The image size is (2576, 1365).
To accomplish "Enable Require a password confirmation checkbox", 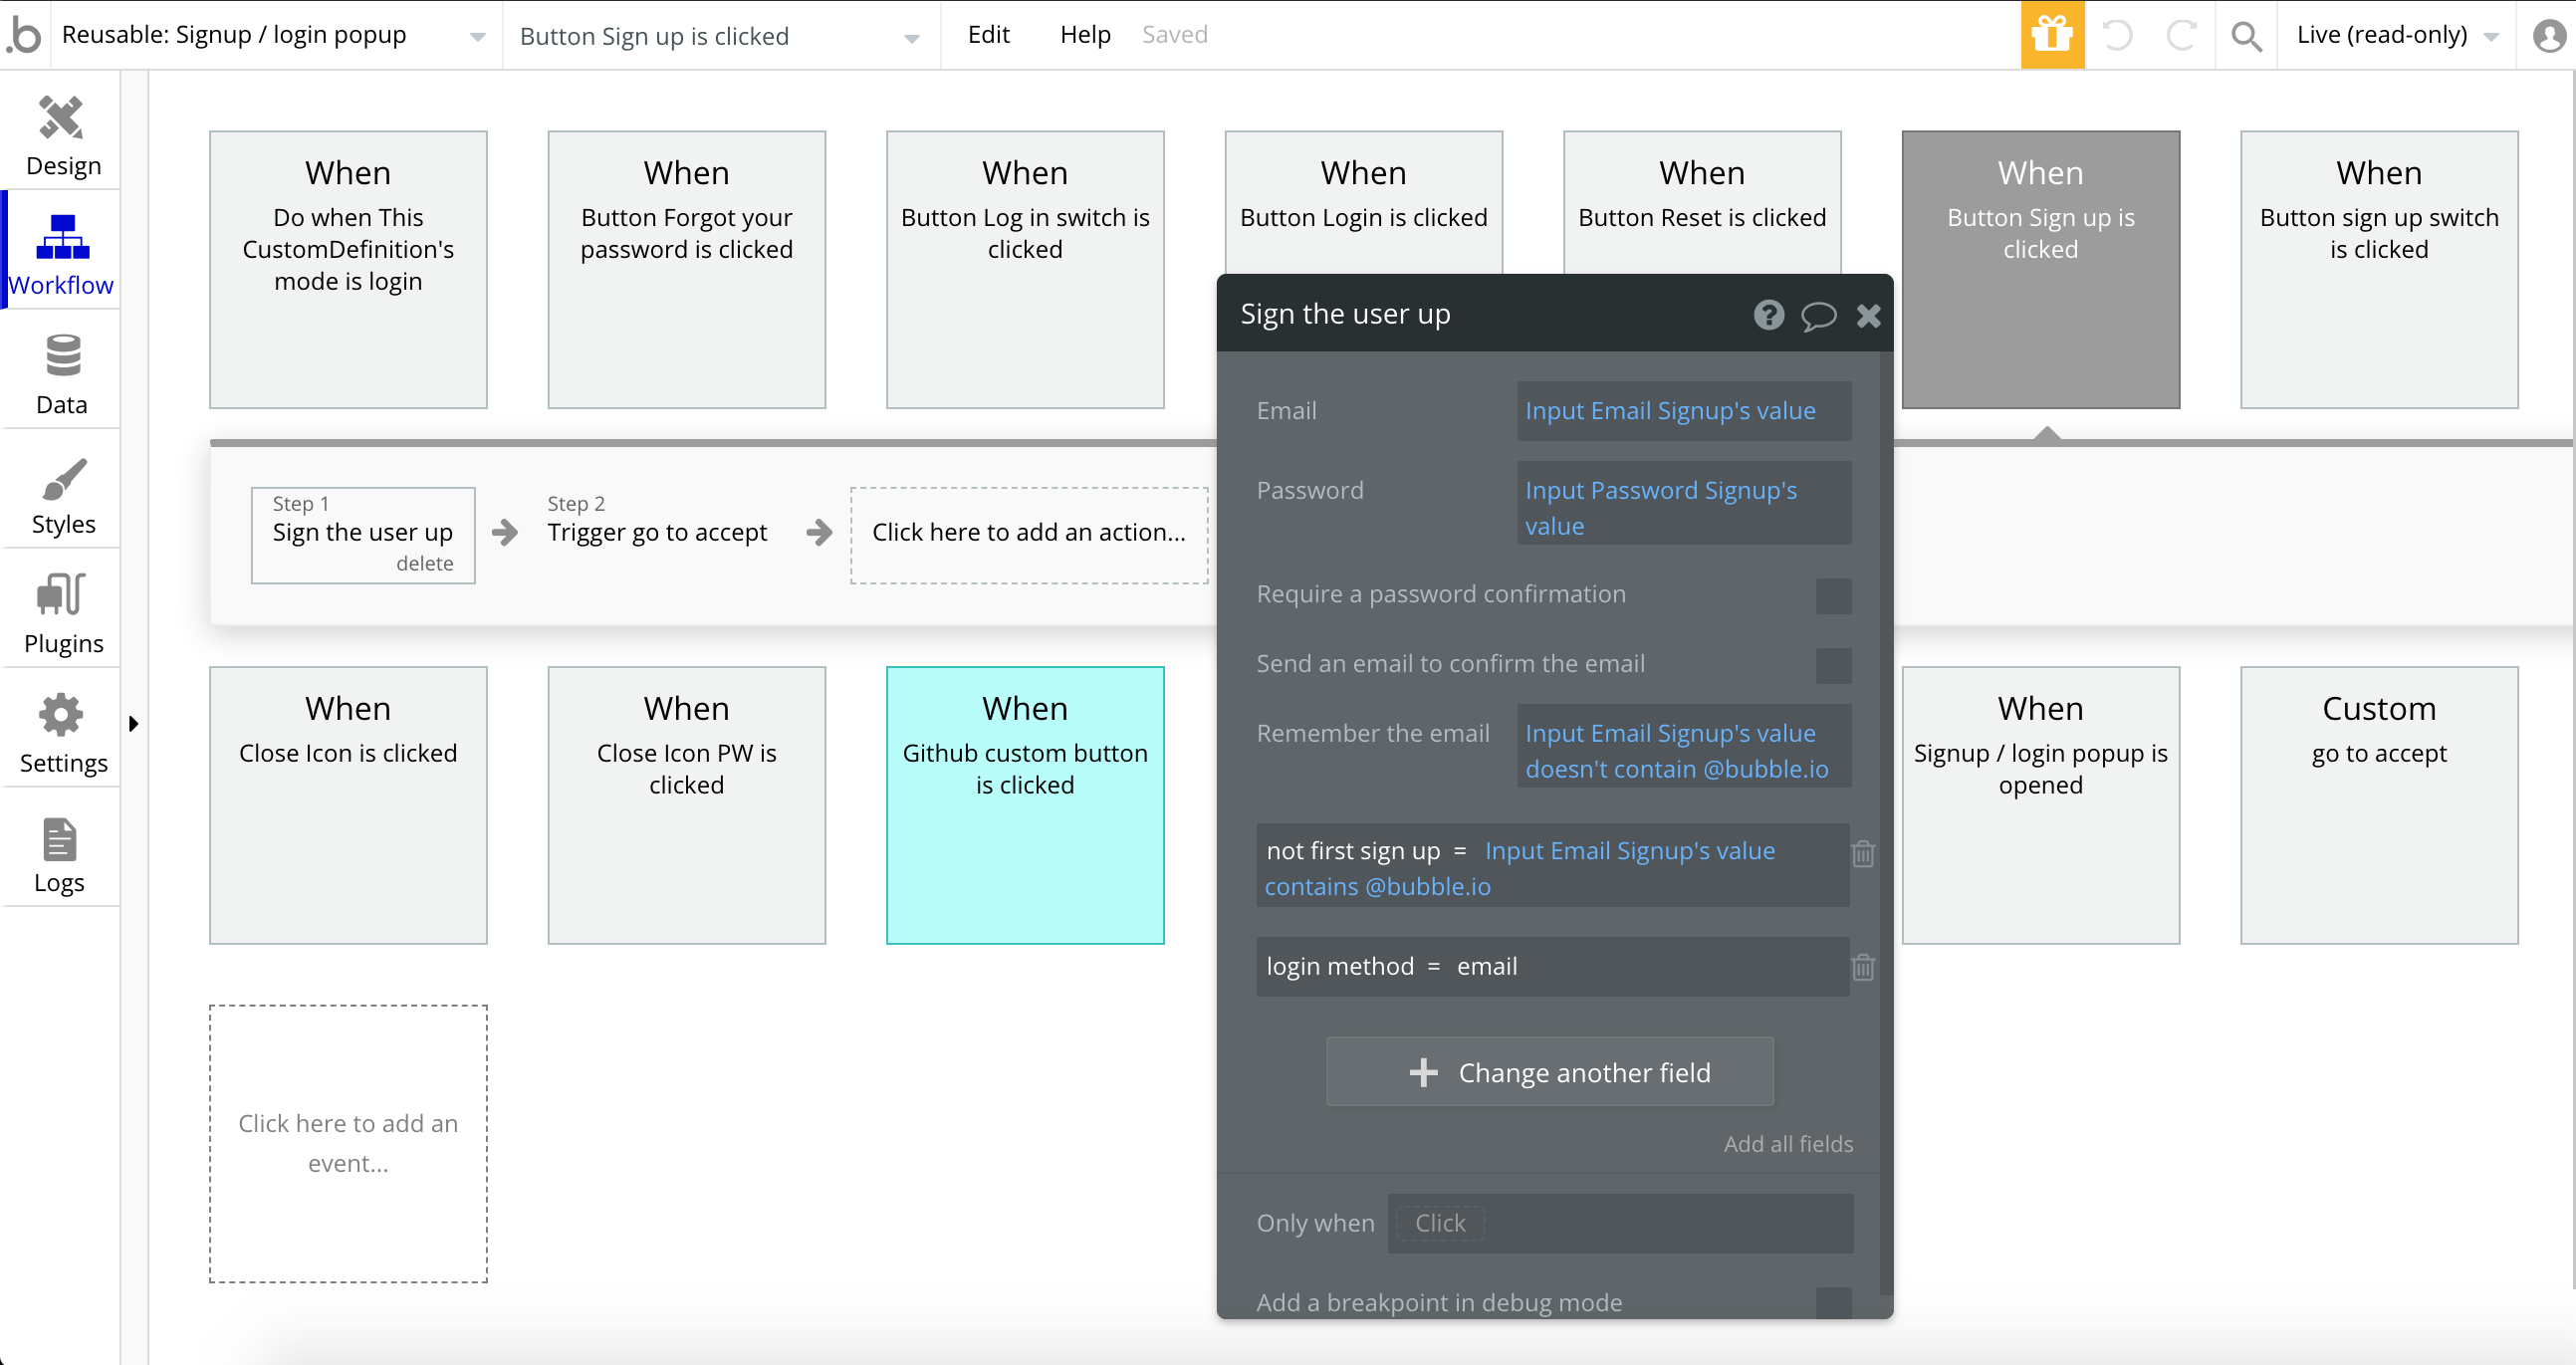I will (x=1833, y=596).
